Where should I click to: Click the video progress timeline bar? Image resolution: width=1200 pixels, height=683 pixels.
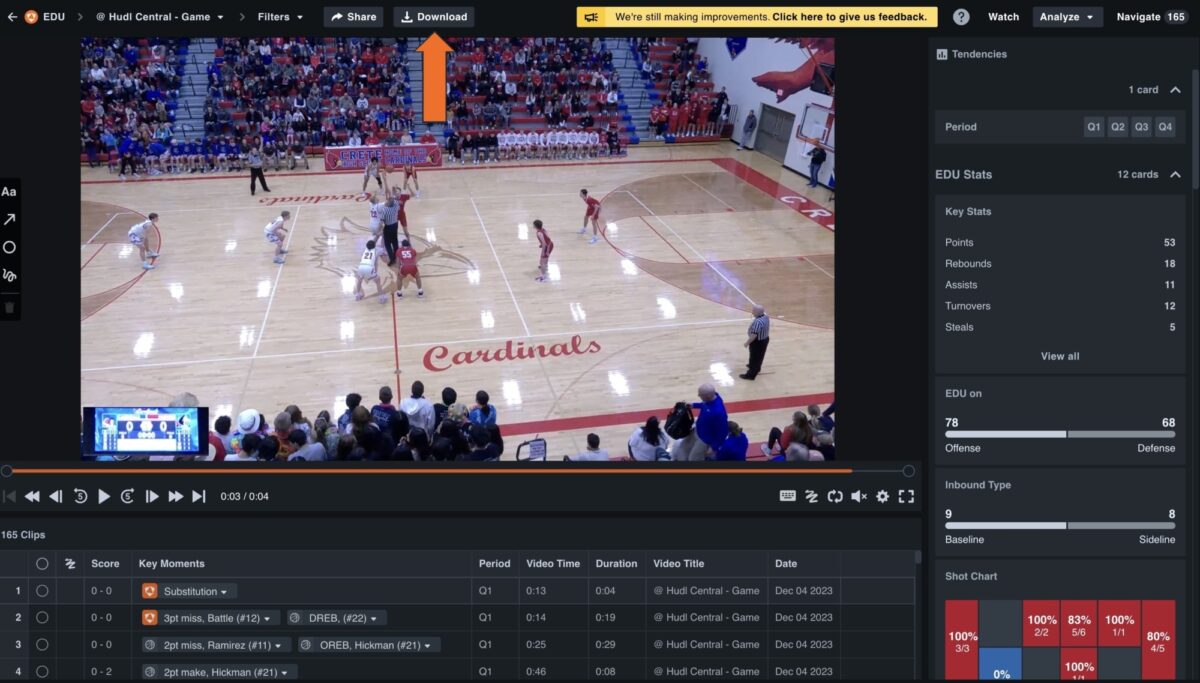tap(457, 471)
